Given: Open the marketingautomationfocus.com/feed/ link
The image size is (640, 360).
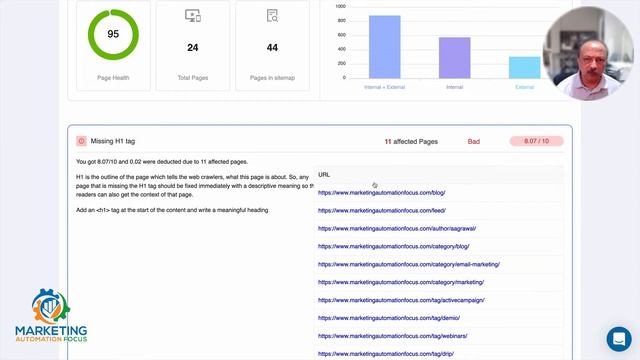Looking at the screenshot, I should (x=382, y=211).
